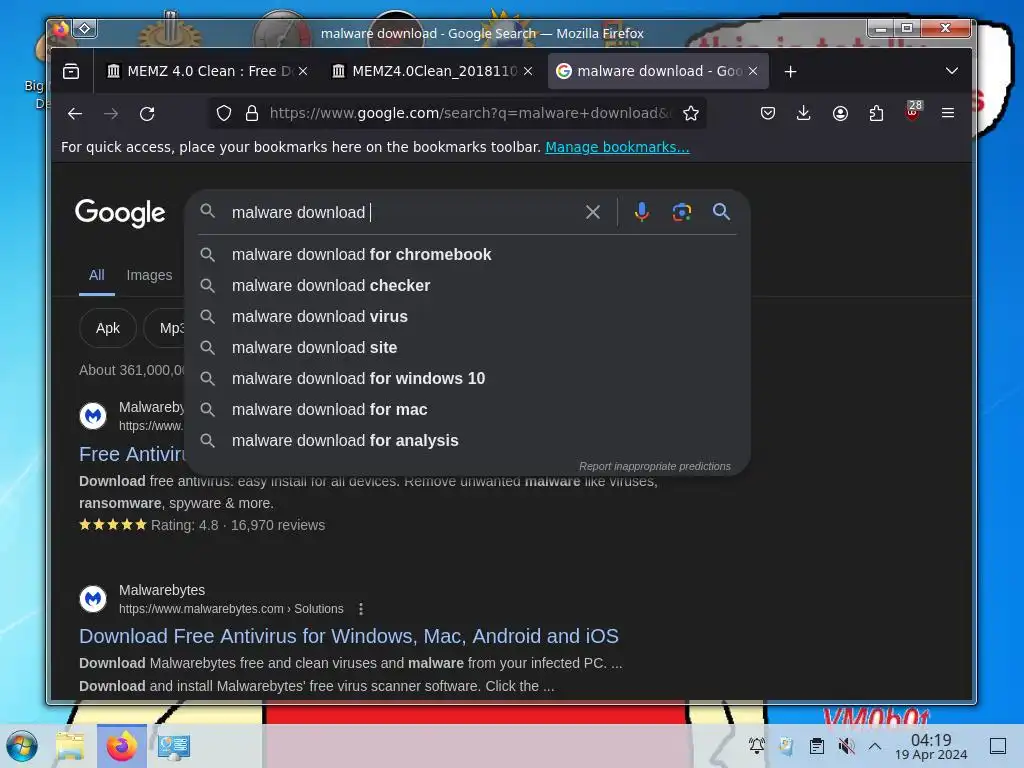Select suggestion malware download checker
Screen dimensions: 1024x768
468,285
